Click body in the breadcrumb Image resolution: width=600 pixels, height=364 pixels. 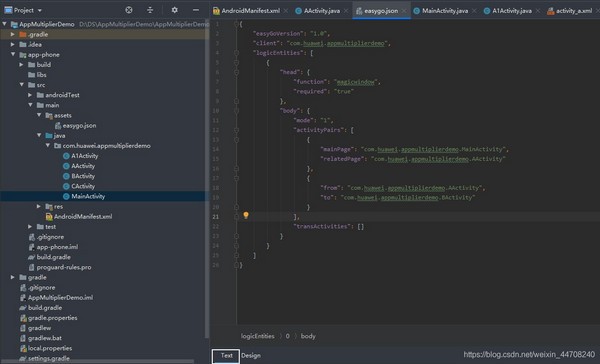tap(308, 336)
